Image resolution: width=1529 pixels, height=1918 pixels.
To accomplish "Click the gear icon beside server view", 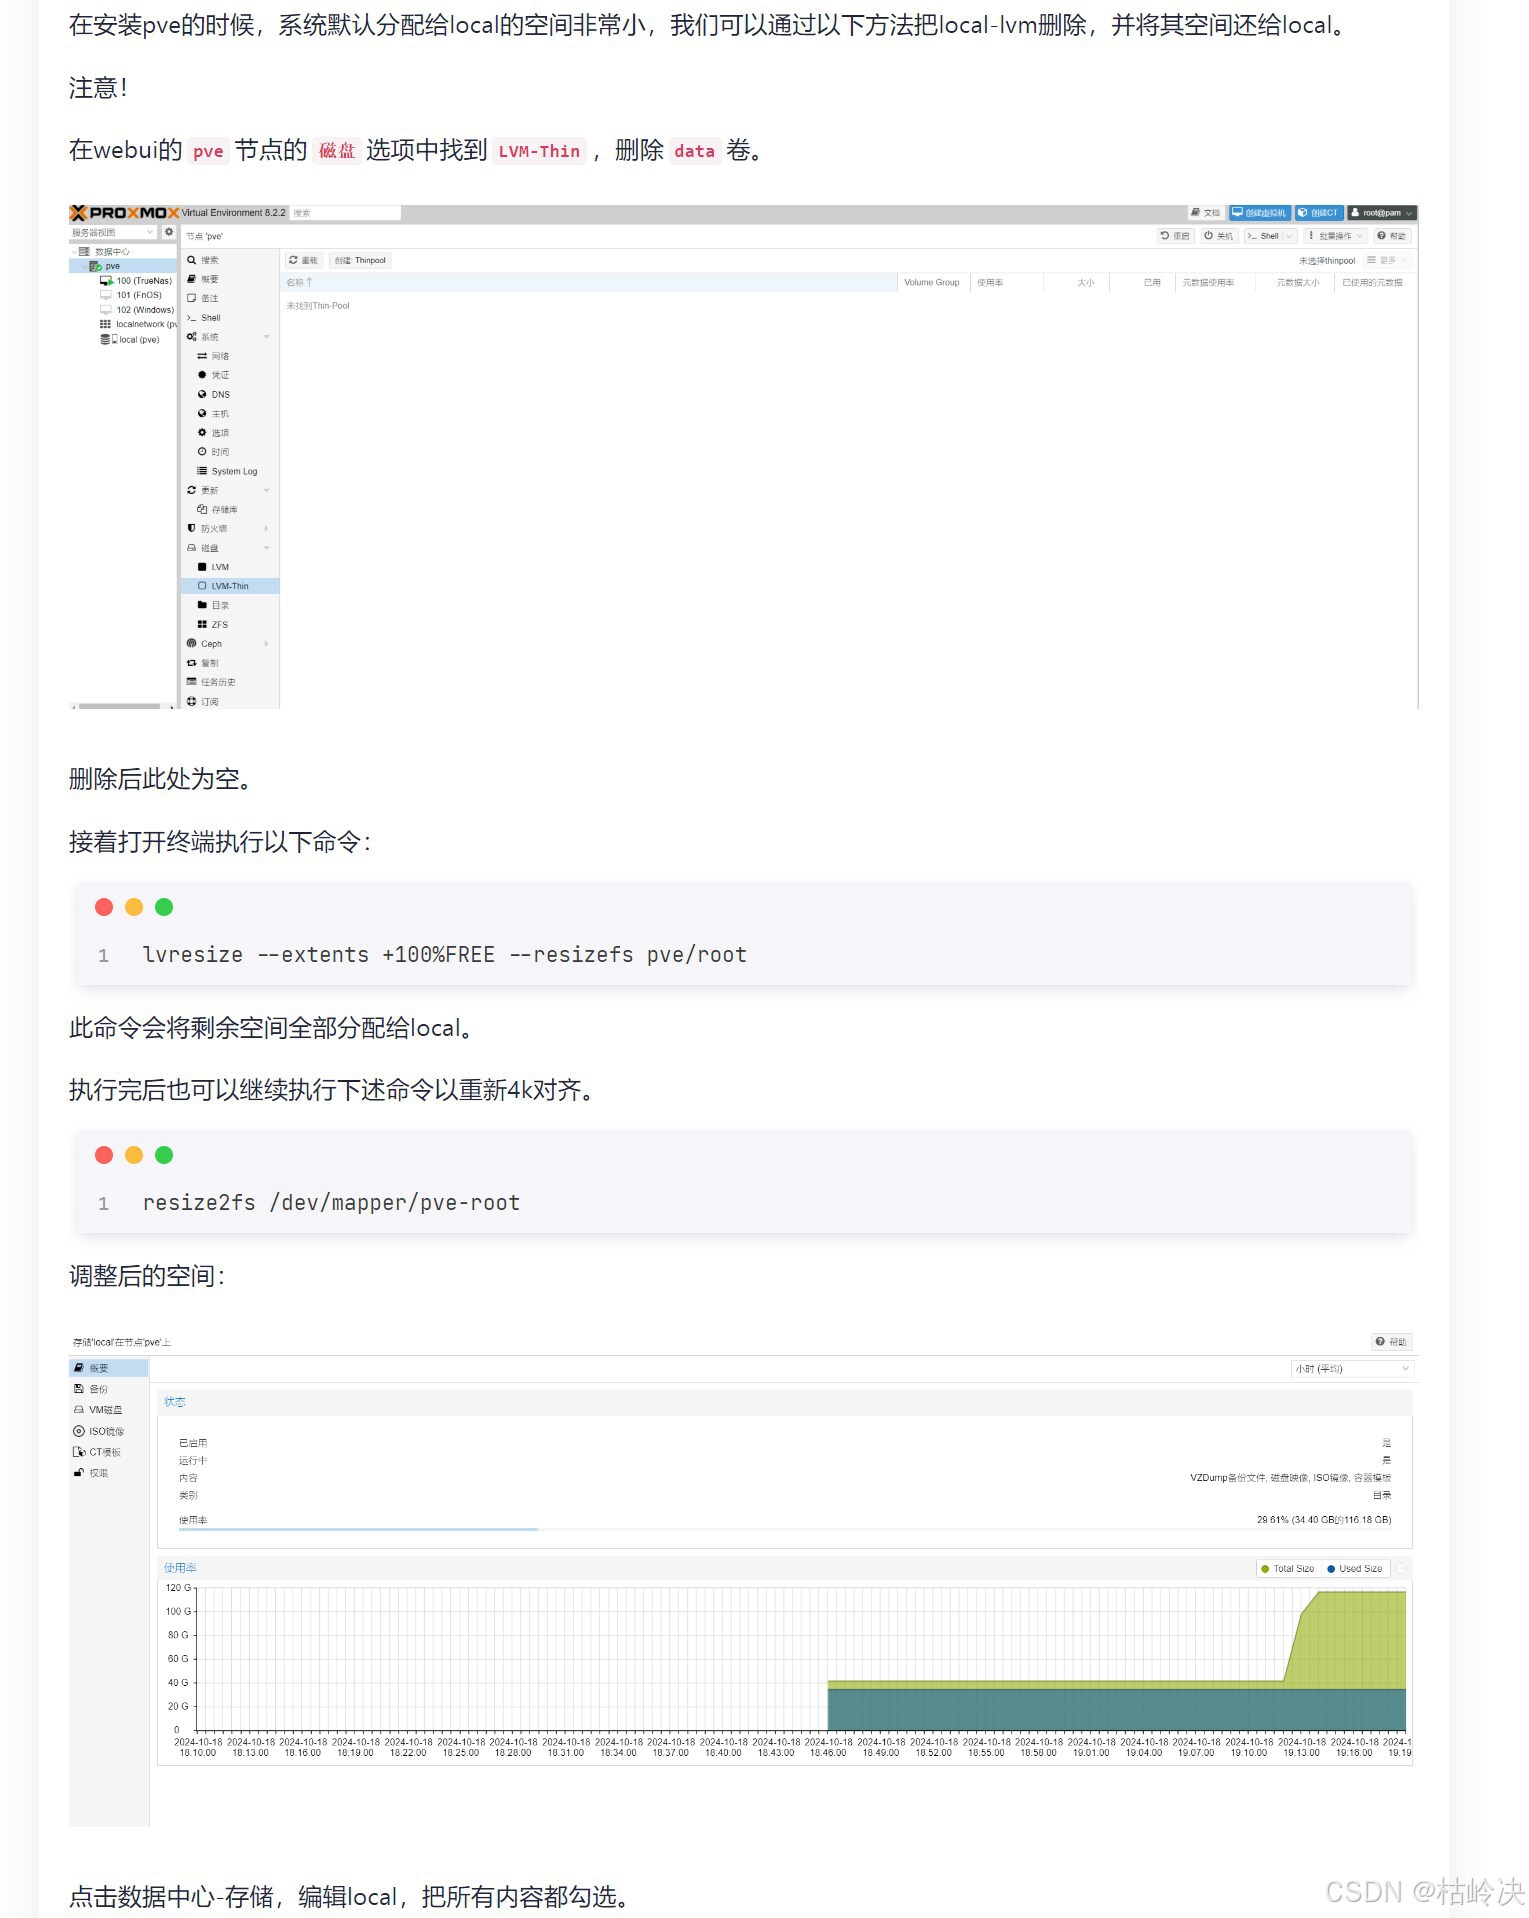I will [169, 232].
